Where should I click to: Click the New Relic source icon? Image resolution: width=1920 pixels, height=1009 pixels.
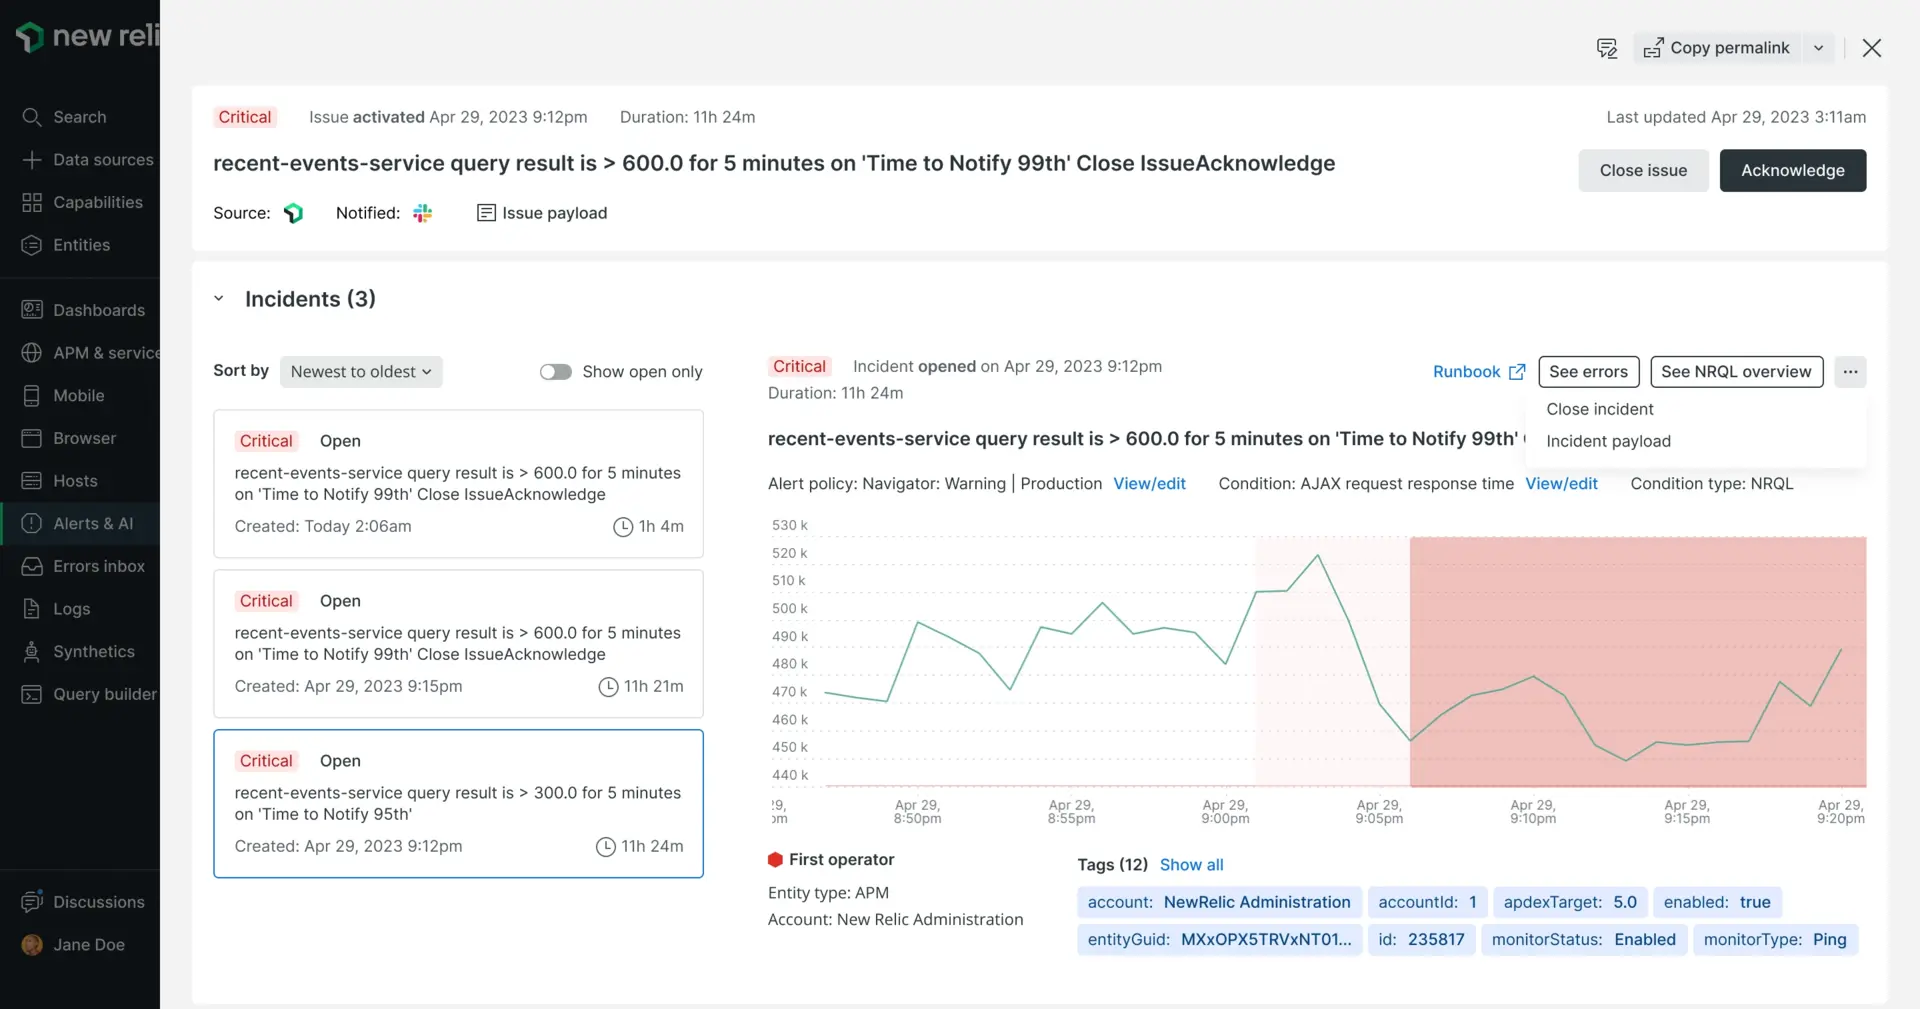point(293,213)
